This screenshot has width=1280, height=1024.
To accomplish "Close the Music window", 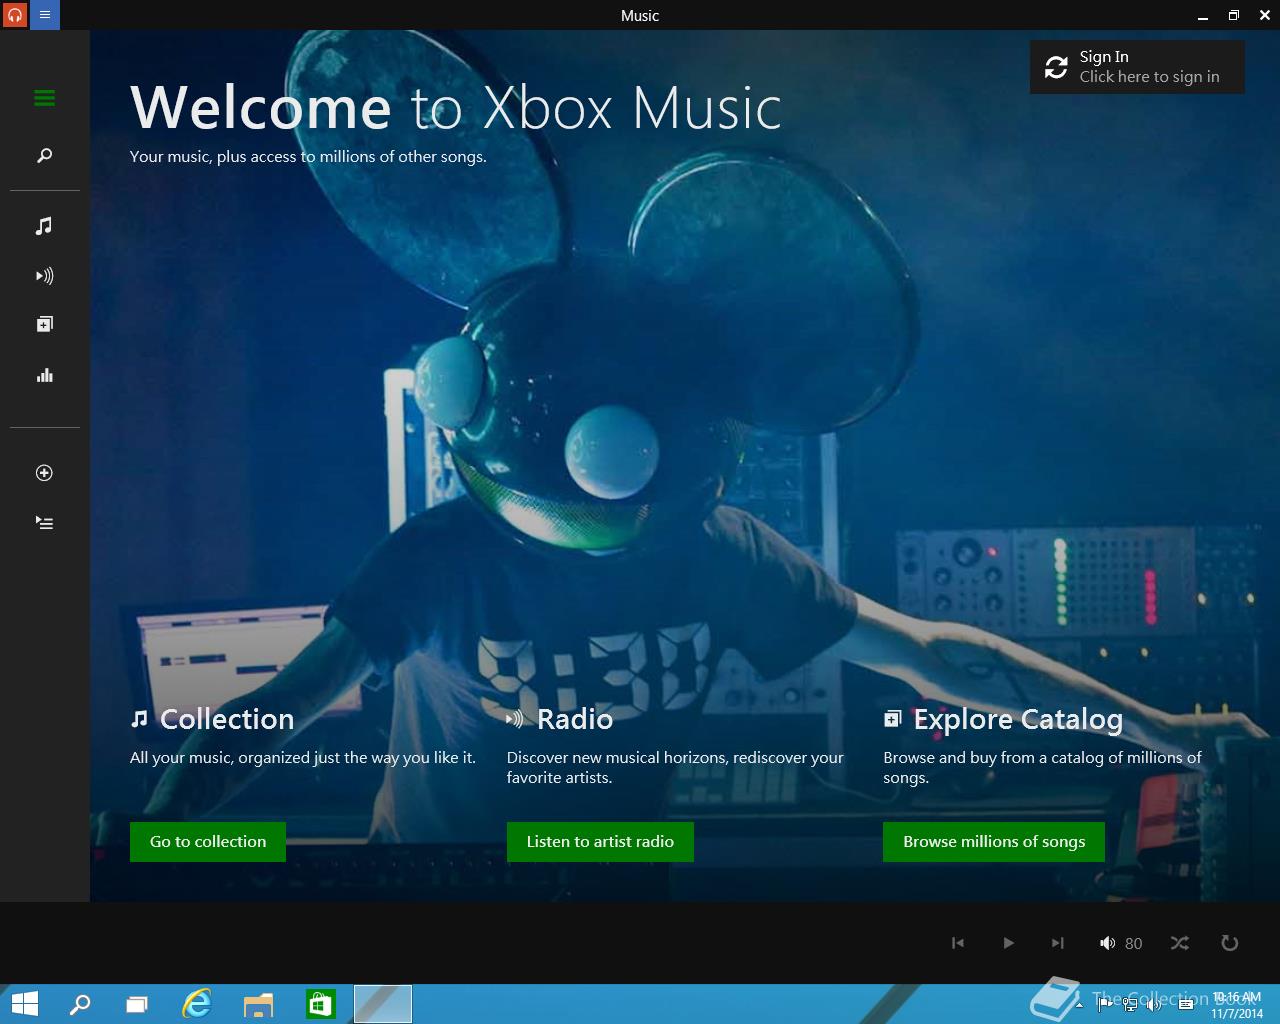I will point(1264,15).
